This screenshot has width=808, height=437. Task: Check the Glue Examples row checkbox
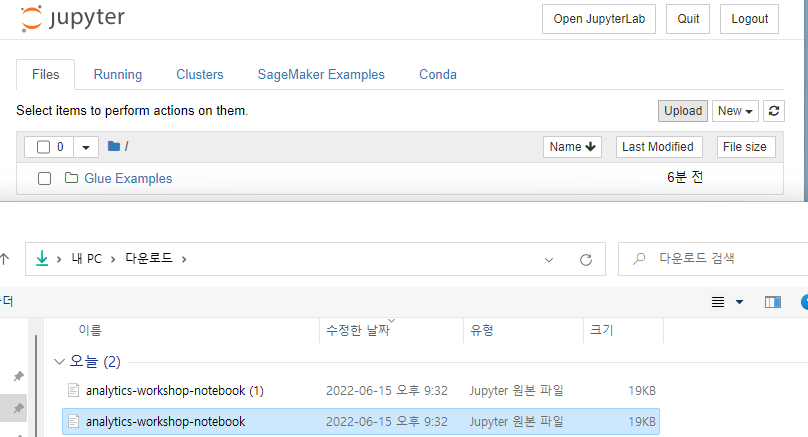44,179
